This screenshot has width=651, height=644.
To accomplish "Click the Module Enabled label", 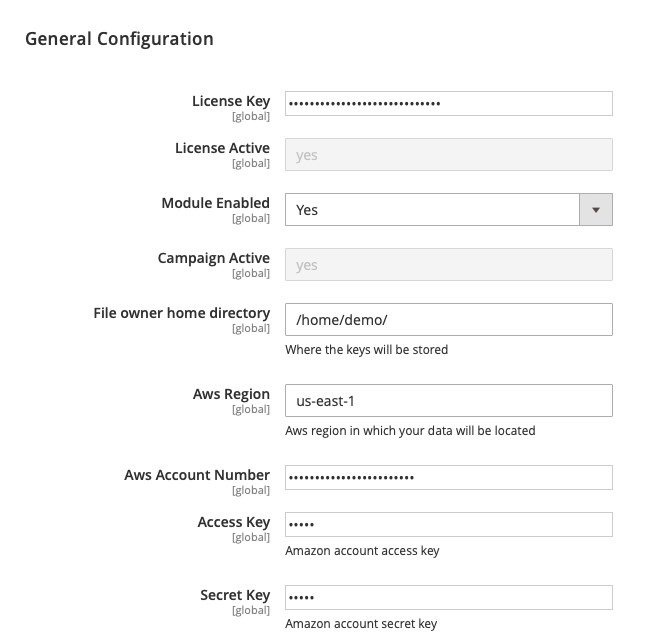I will pyautogui.click(x=215, y=203).
